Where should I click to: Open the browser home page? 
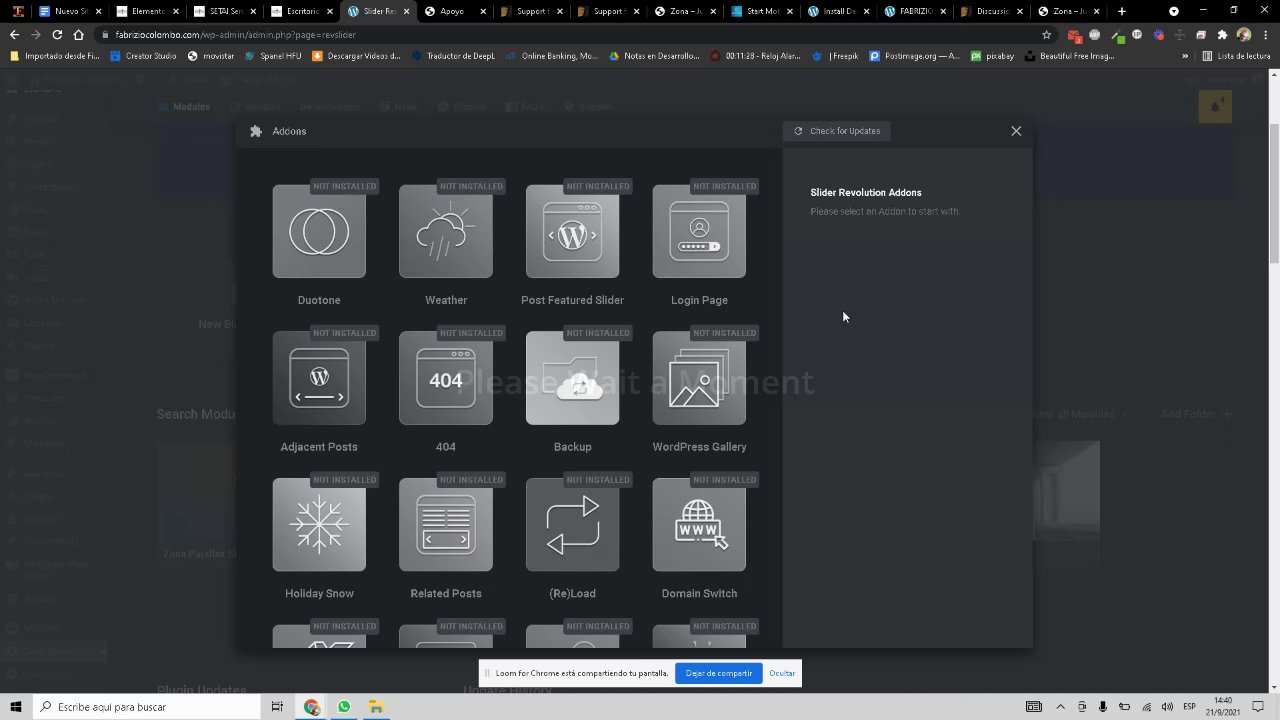click(x=79, y=34)
